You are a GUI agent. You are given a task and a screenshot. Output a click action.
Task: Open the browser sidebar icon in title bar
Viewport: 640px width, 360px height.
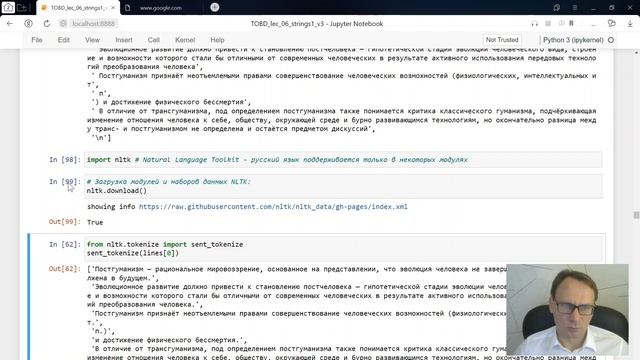(556, 8)
